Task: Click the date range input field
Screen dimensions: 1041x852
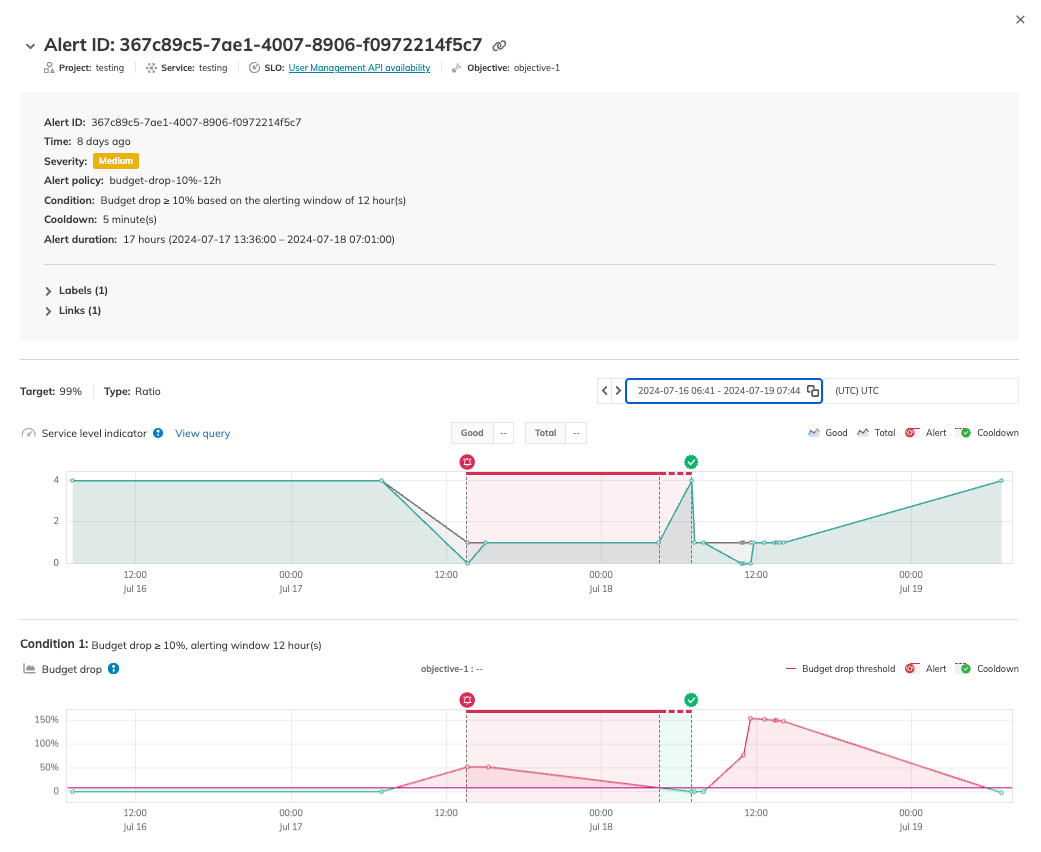Action: pyautogui.click(x=724, y=390)
